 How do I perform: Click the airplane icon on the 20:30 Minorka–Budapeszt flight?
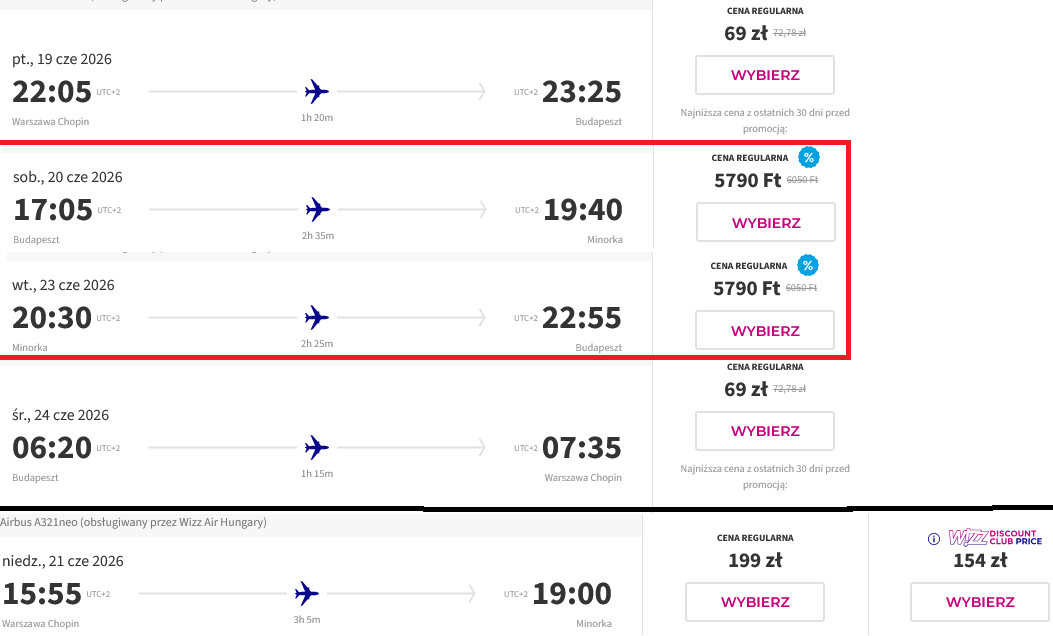(x=316, y=318)
